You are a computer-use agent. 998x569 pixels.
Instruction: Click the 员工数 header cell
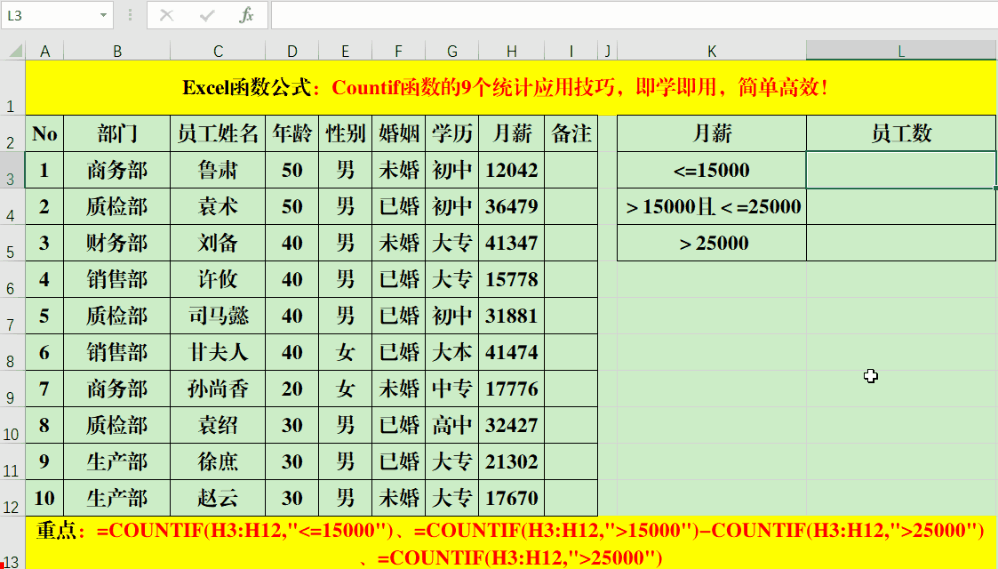(901, 134)
